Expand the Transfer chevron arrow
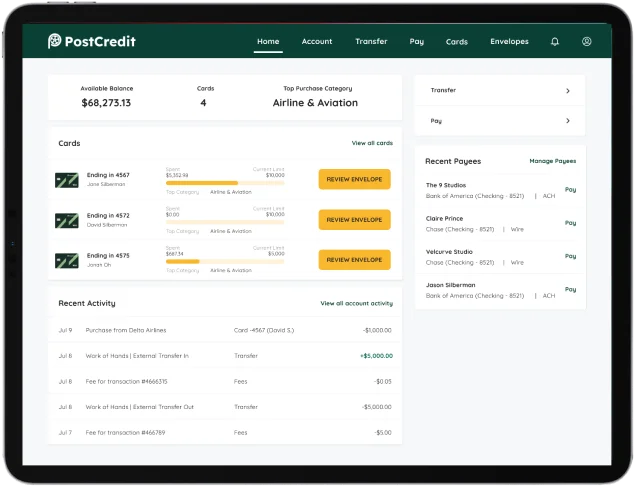 pos(568,91)
